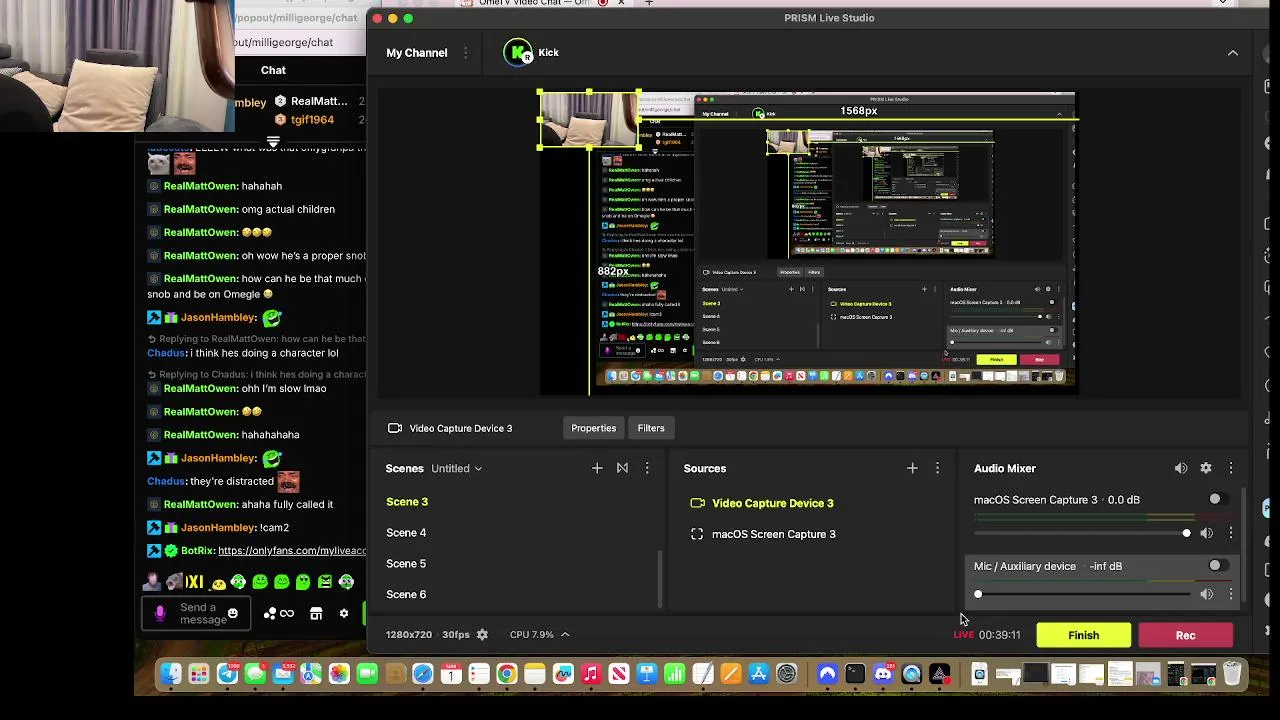Click 1280x720 resolution text
Screen dimensions: 1280x720
pyautogui.click(x=409, y=635)
